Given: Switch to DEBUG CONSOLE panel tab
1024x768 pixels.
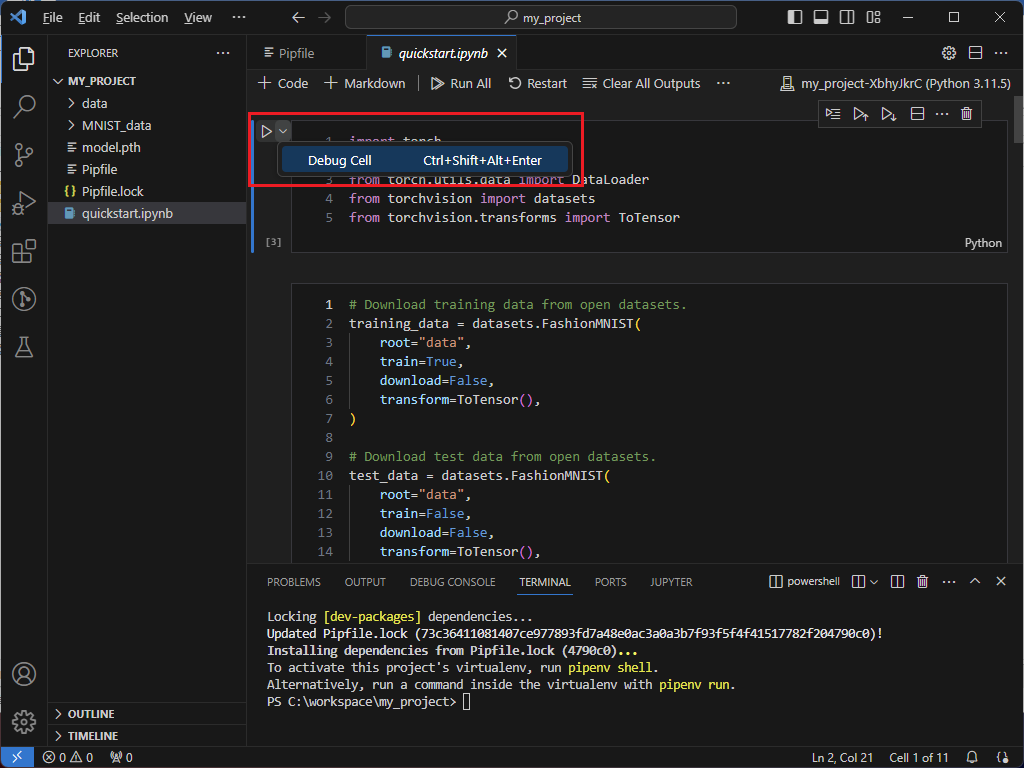Looking at the screenshot, I should click(x=452, y=582).
